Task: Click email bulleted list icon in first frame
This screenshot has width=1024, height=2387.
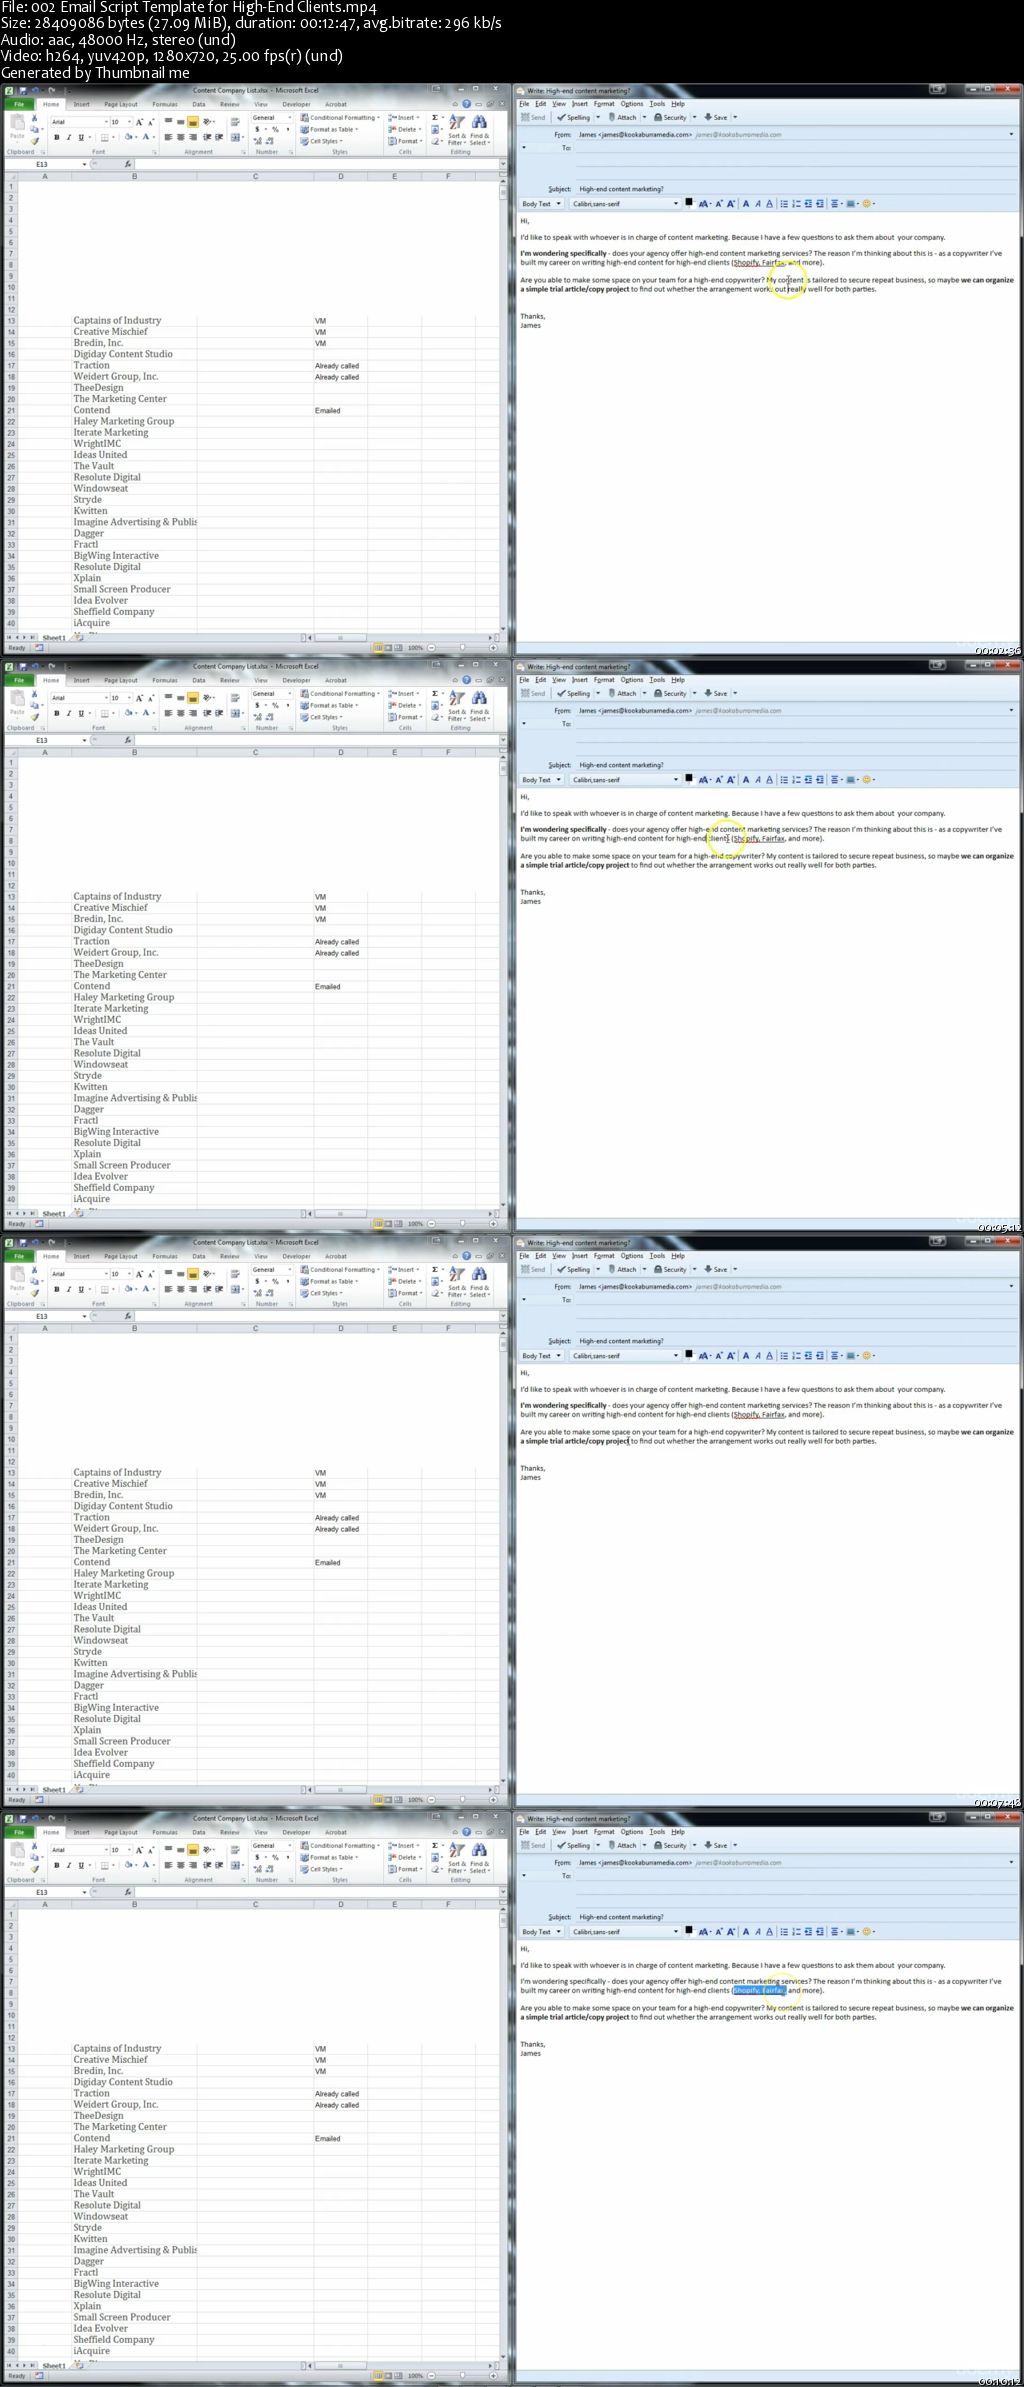Action: [x=784, y=204]
